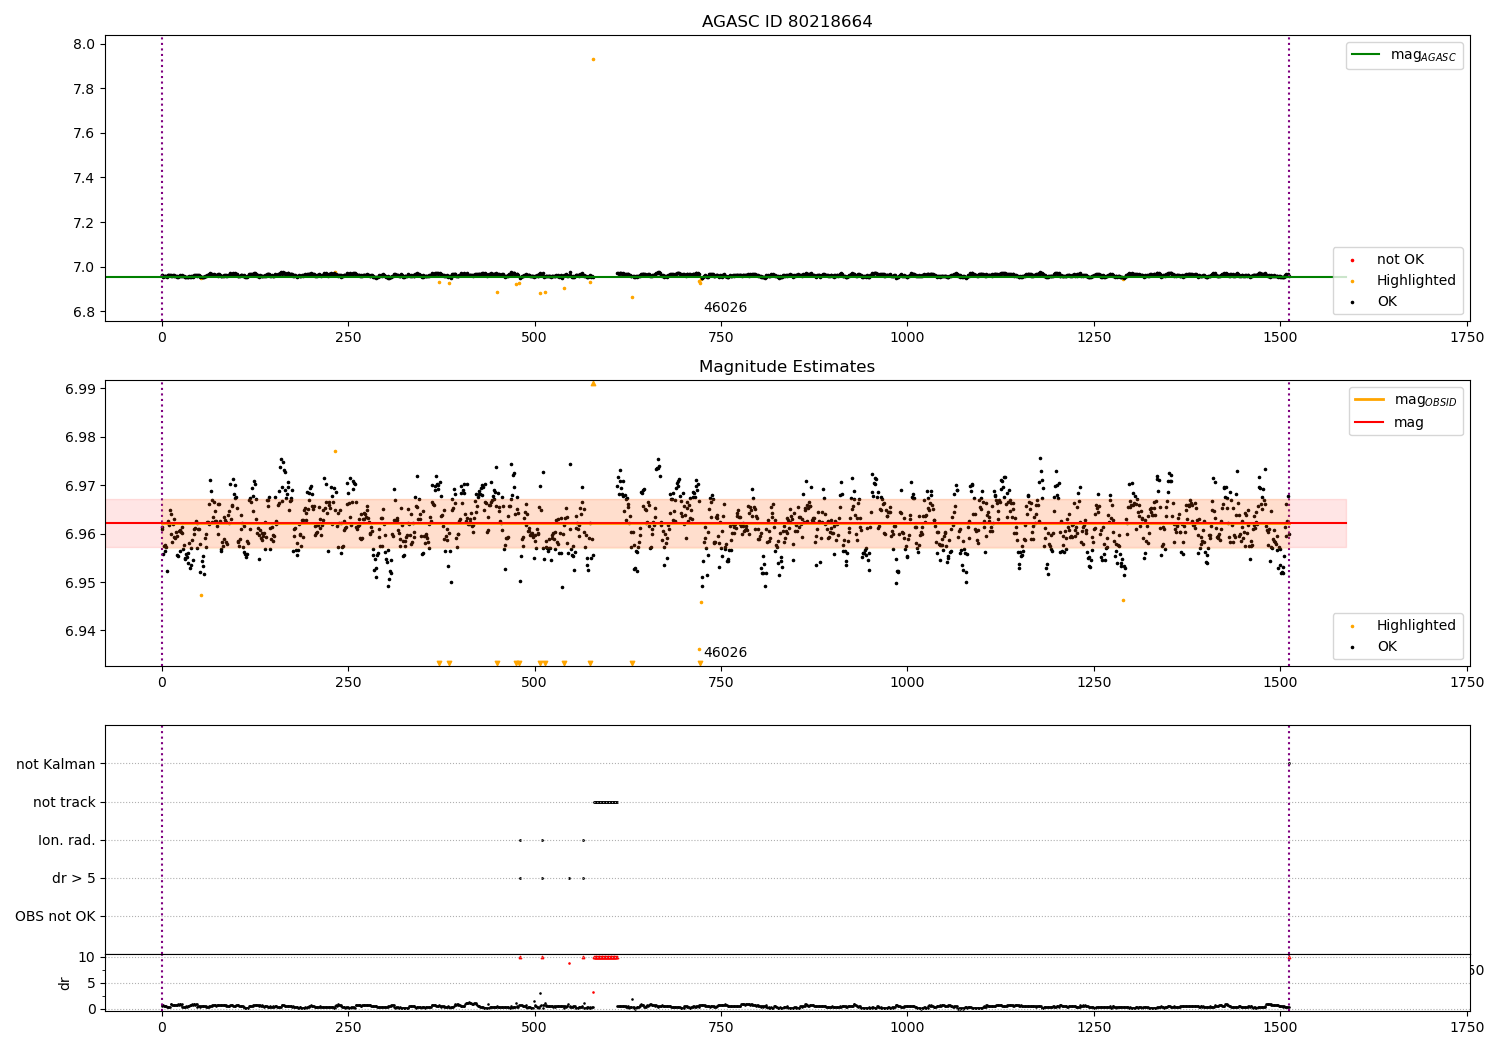Image resolution: width=1500 pixels, height=1050 pixels.
Task: Click the red 'mag' legend line sample
Action: point(1370,422)
